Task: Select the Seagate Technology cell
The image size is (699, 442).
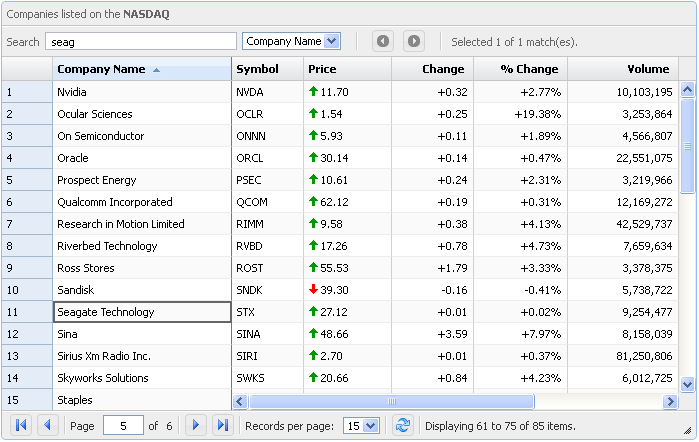Action: tap(142, 312)
